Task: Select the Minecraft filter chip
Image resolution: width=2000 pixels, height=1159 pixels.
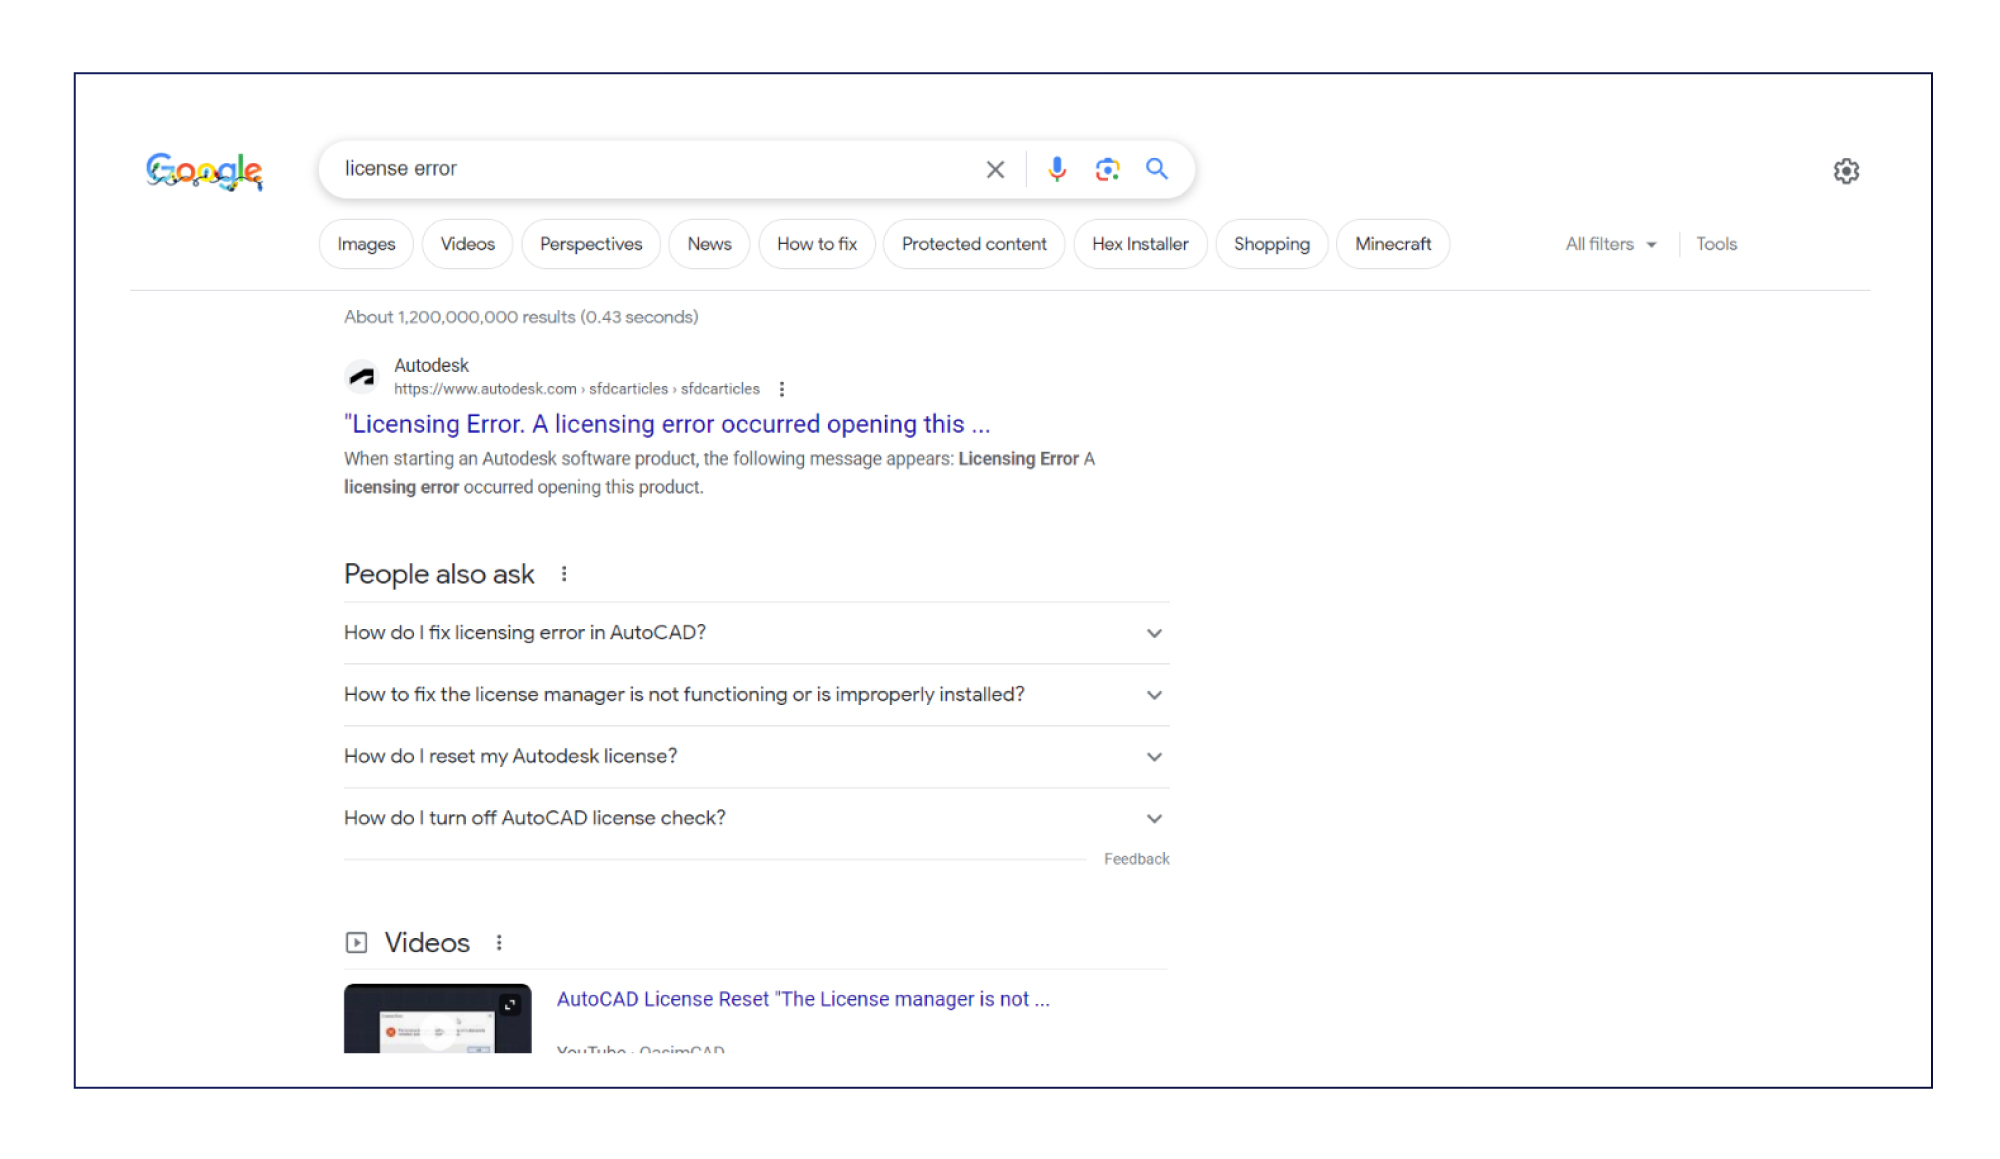Action: pyautogui.click(x=1392, y=243)
